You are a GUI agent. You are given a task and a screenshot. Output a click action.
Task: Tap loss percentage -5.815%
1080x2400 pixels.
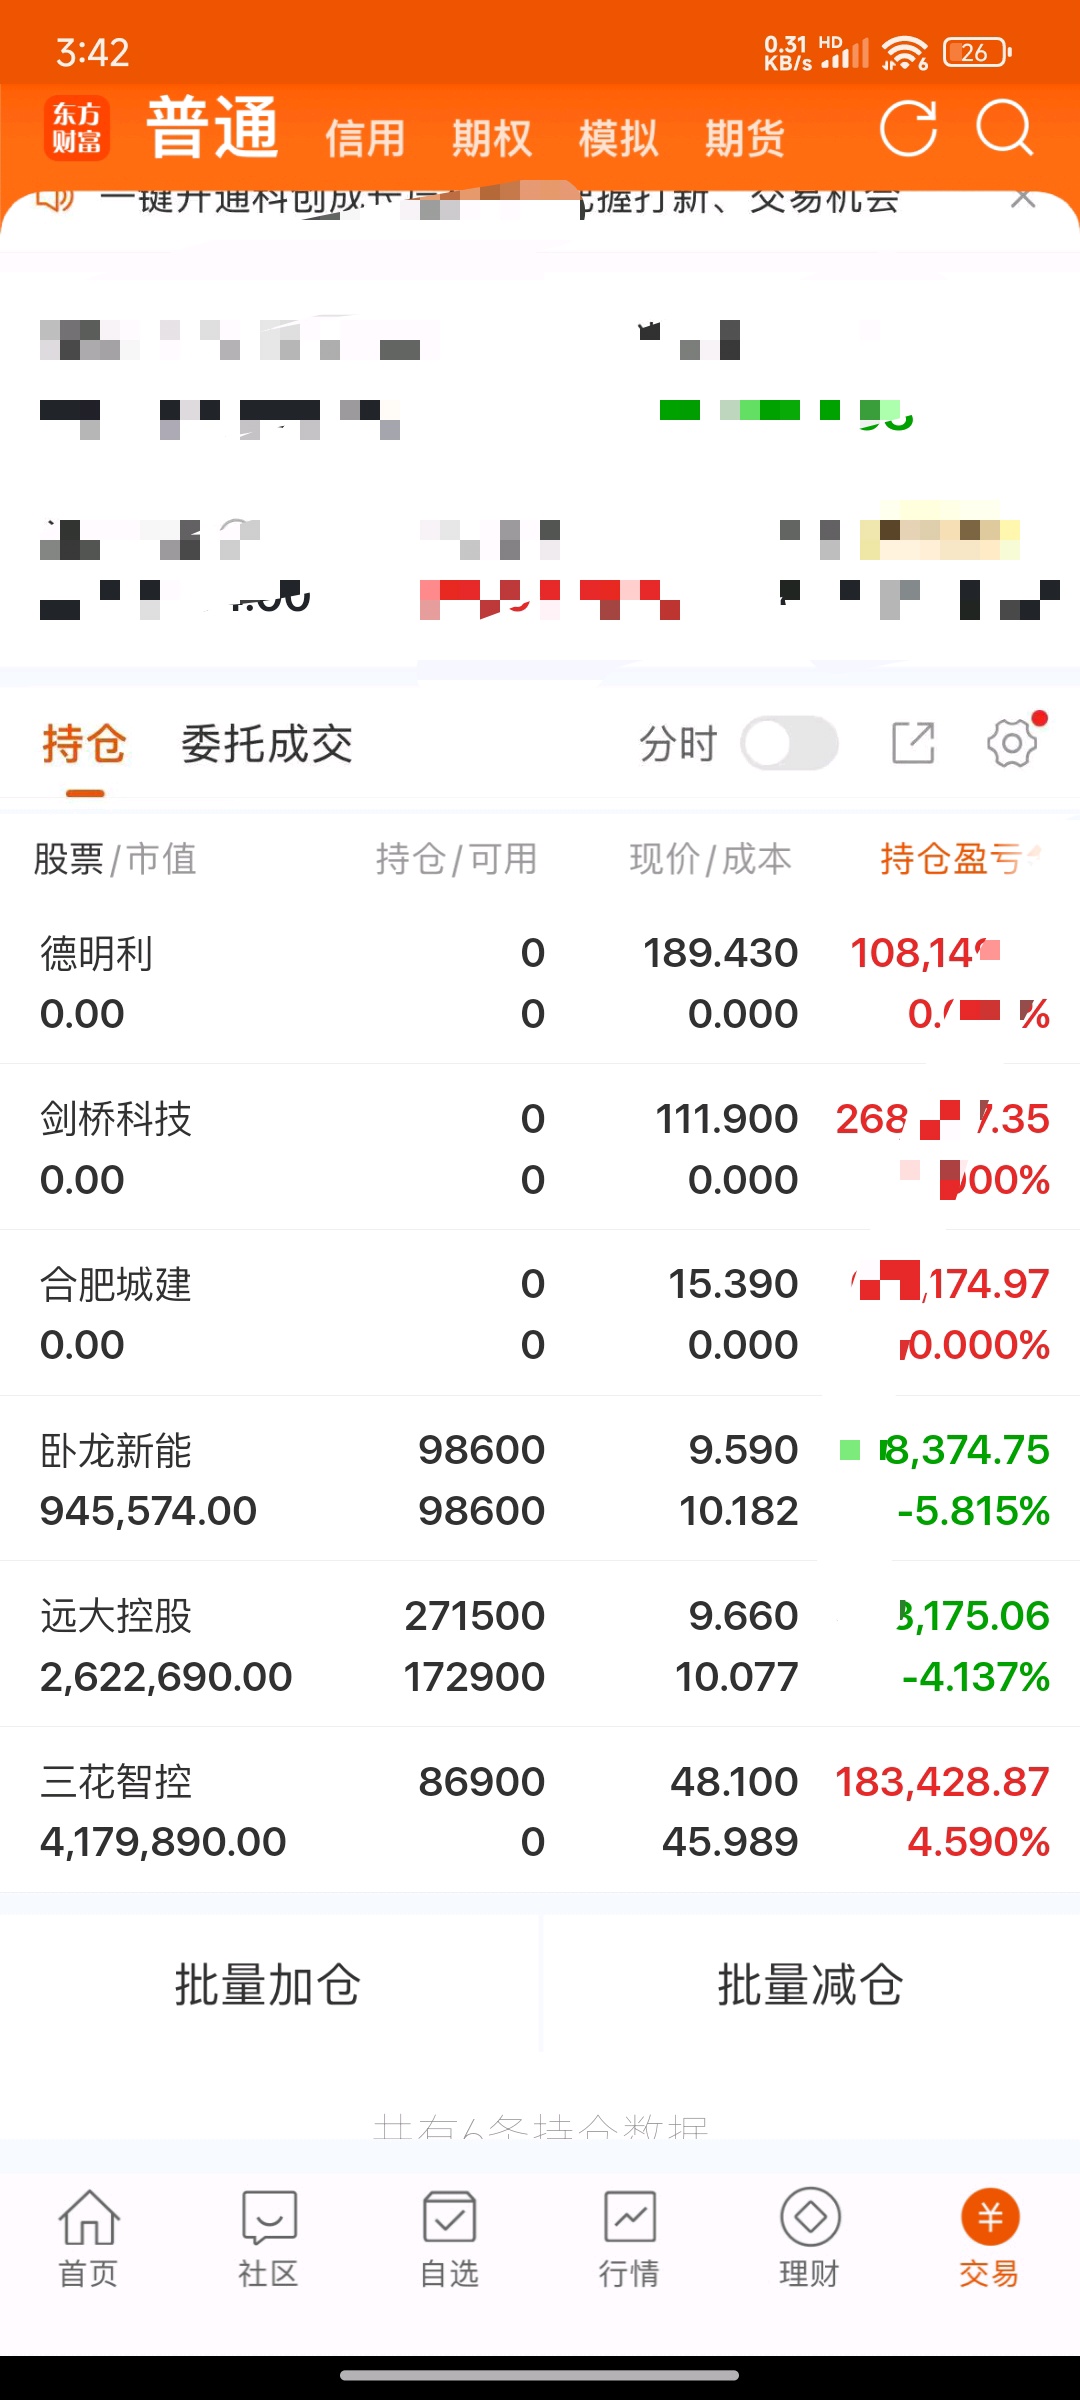[x=974, y=1511]
